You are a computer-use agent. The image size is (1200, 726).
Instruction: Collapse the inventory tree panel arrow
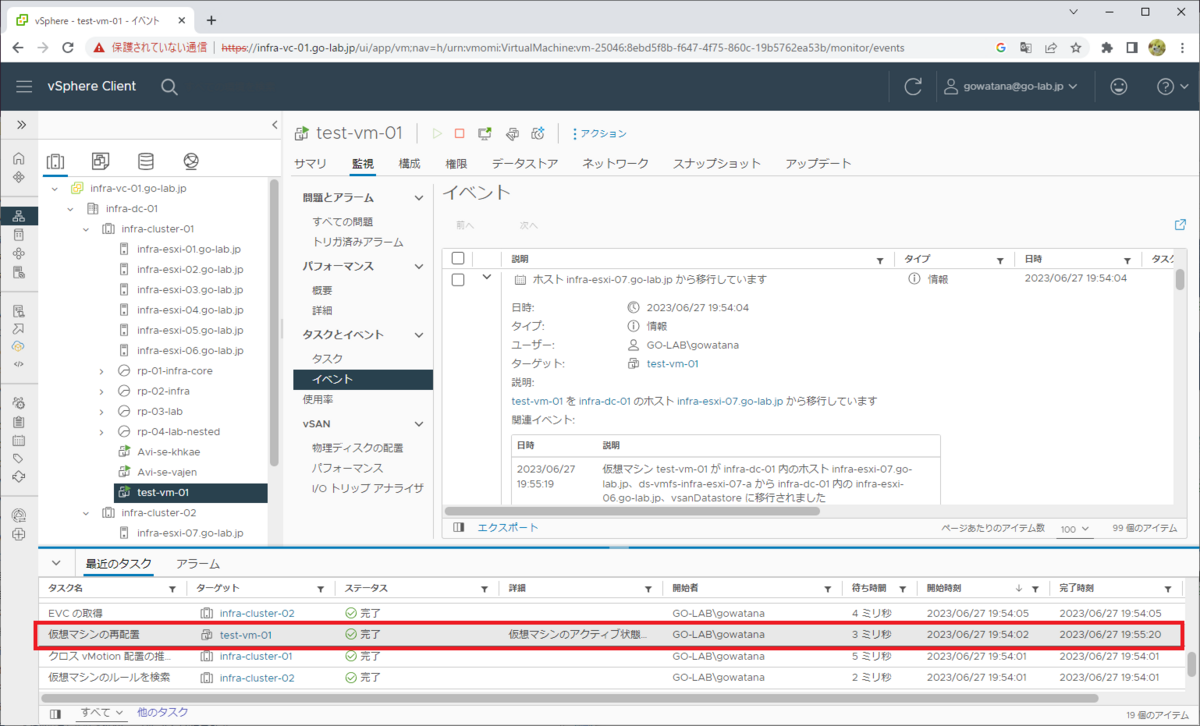pos(275,125)
